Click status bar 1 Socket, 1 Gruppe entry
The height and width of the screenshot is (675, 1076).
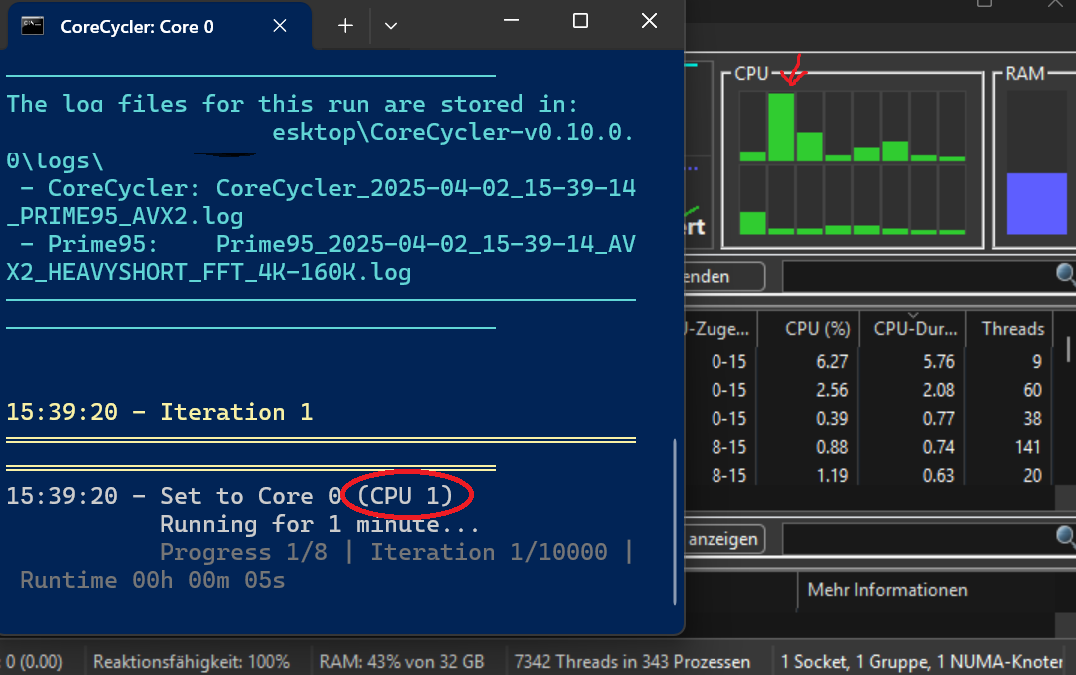click(922, 662)
